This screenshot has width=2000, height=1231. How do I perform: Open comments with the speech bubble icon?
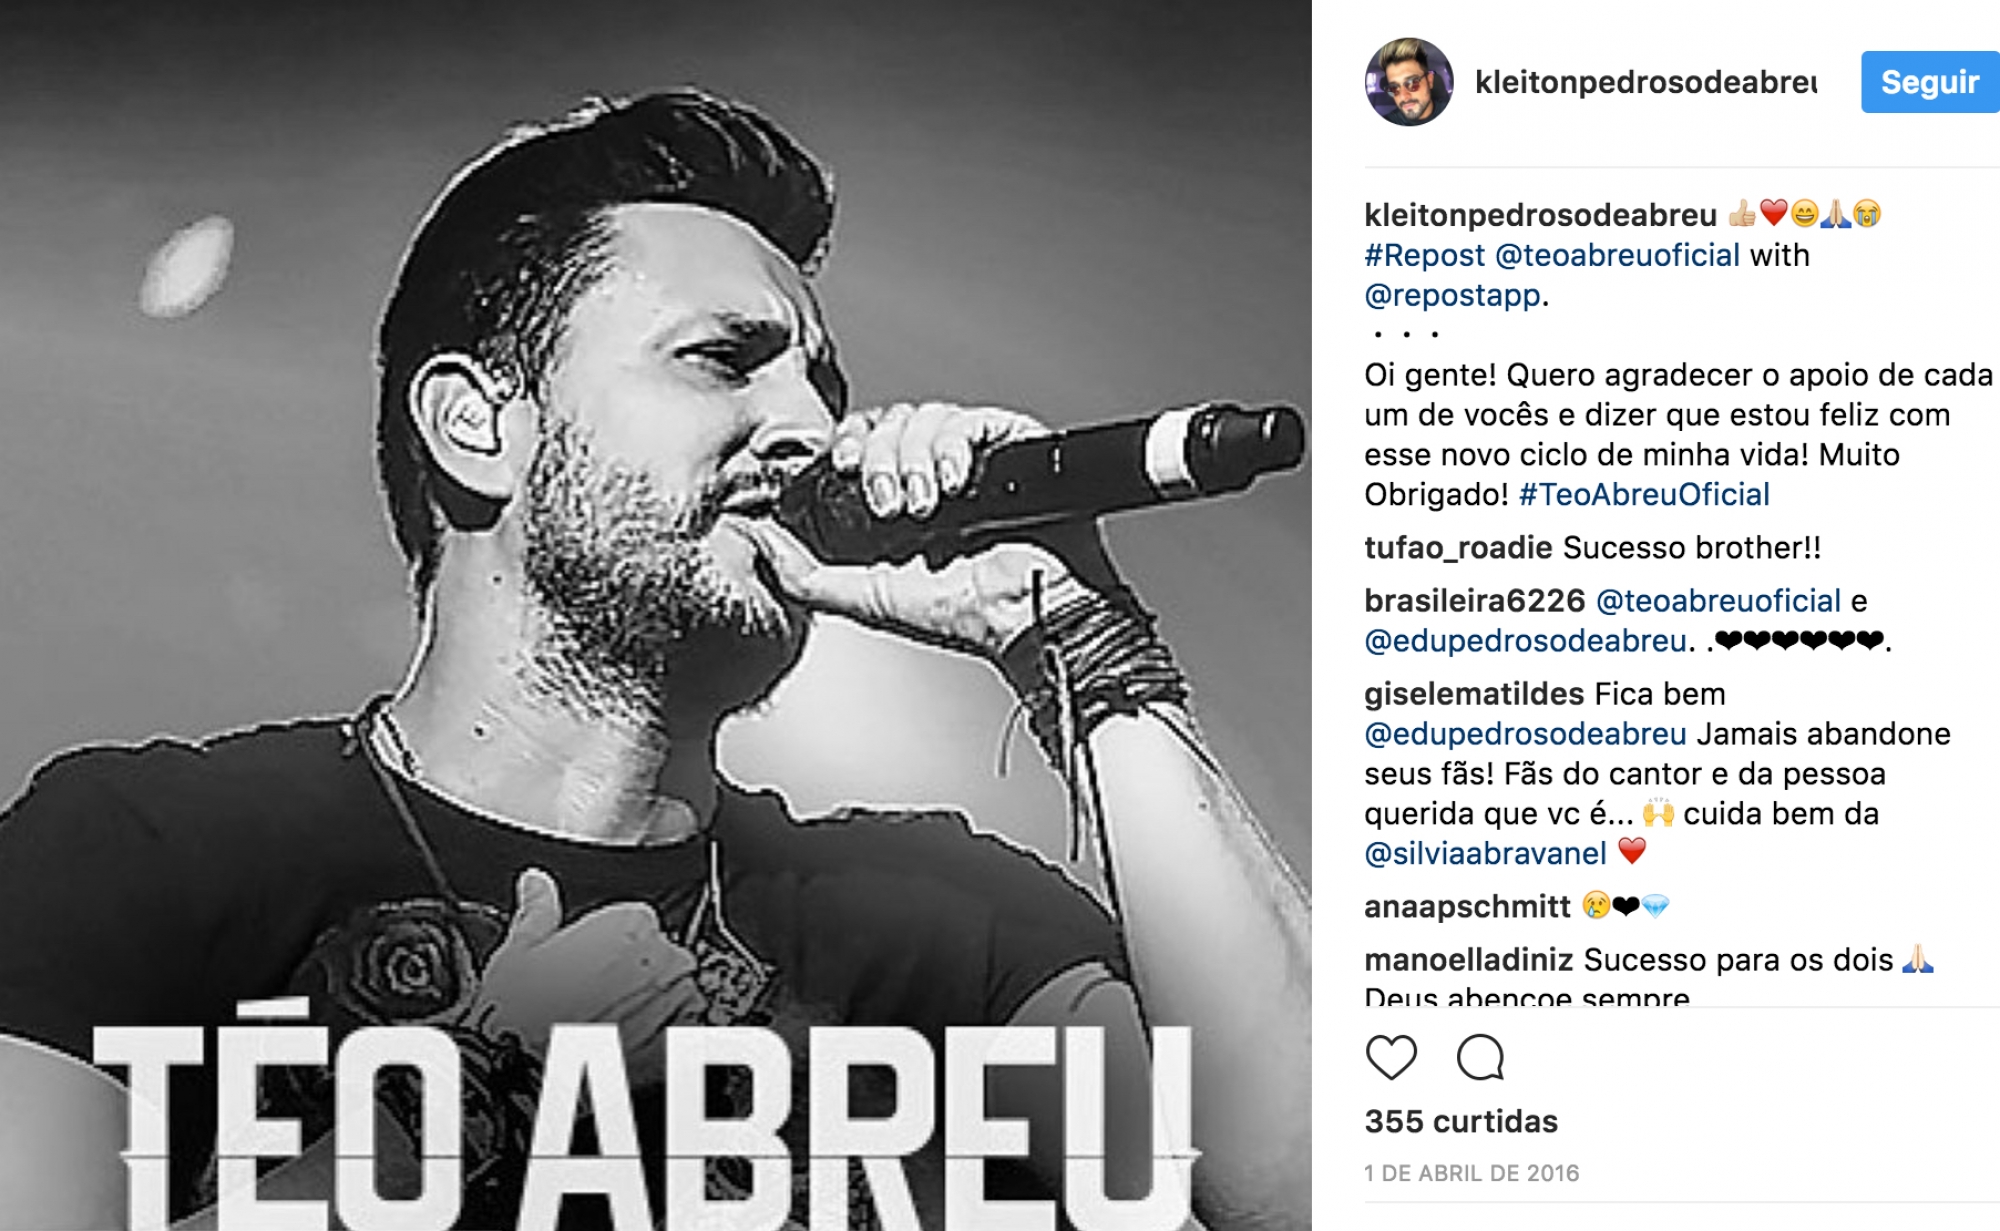click(1480, 1057)
